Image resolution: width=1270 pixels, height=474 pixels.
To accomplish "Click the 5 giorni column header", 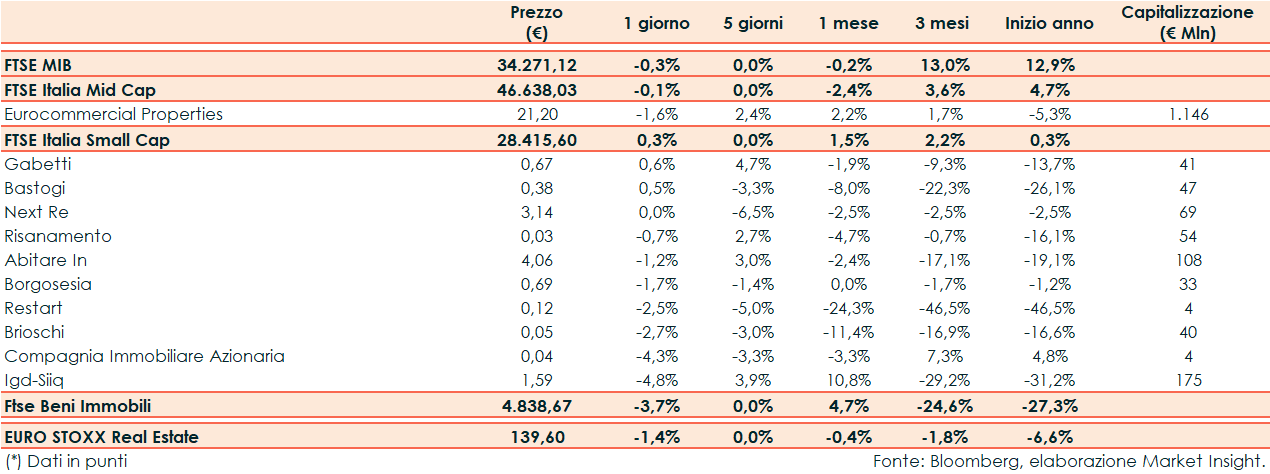I will pos(753,23).
